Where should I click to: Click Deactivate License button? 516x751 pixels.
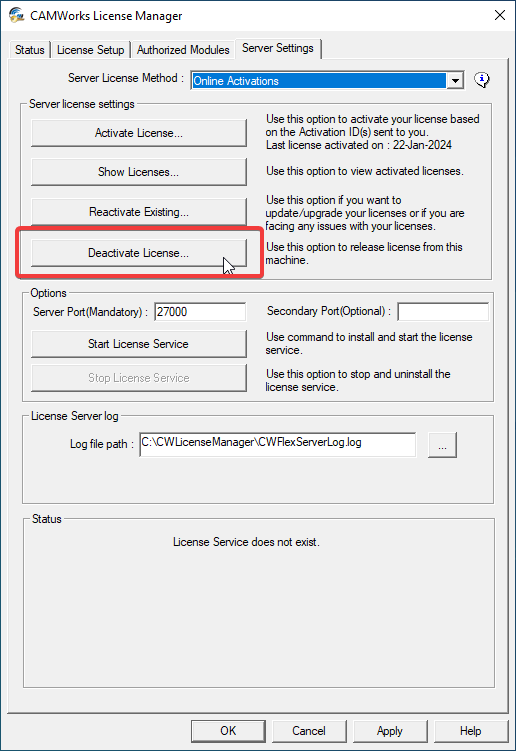click(139, 253)
